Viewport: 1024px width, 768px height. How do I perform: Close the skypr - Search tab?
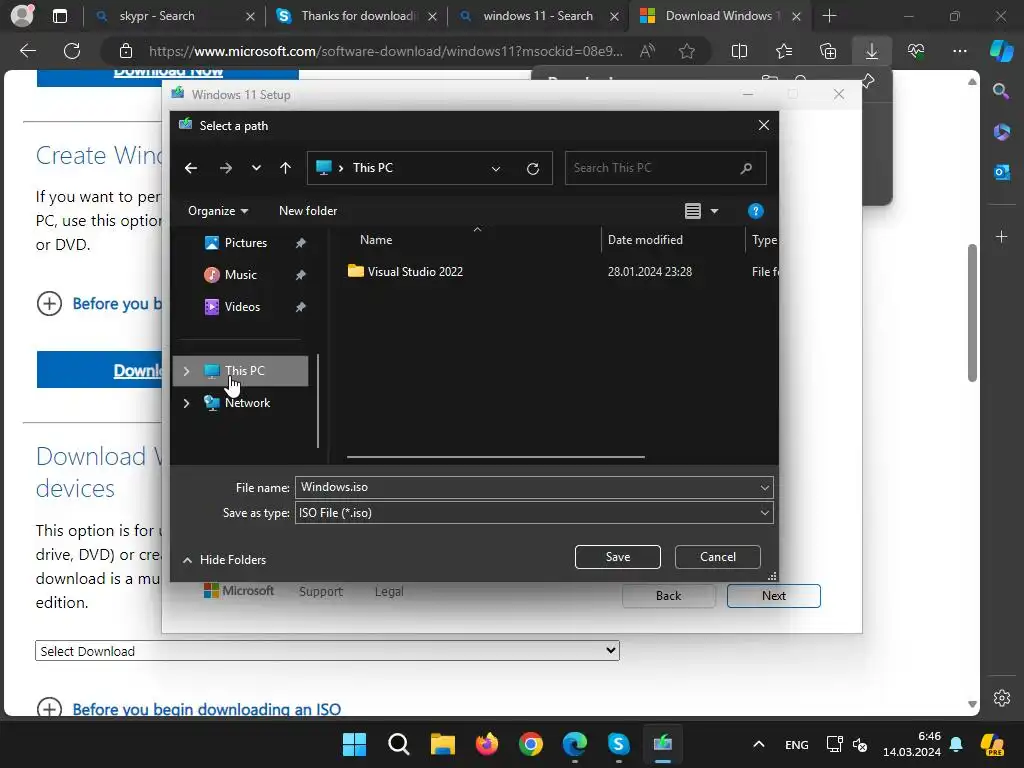[250, 17]
